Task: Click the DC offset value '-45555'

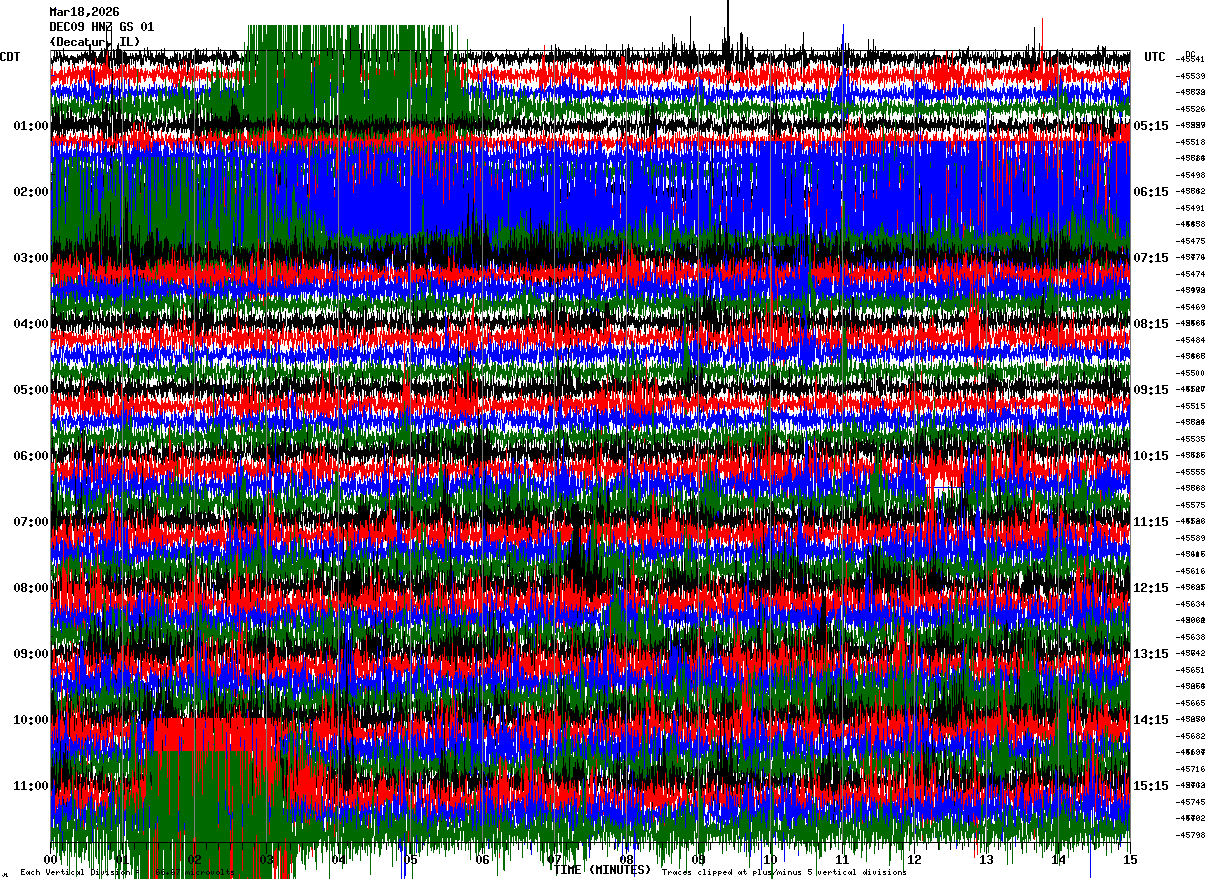Action: coord(1191,472)
